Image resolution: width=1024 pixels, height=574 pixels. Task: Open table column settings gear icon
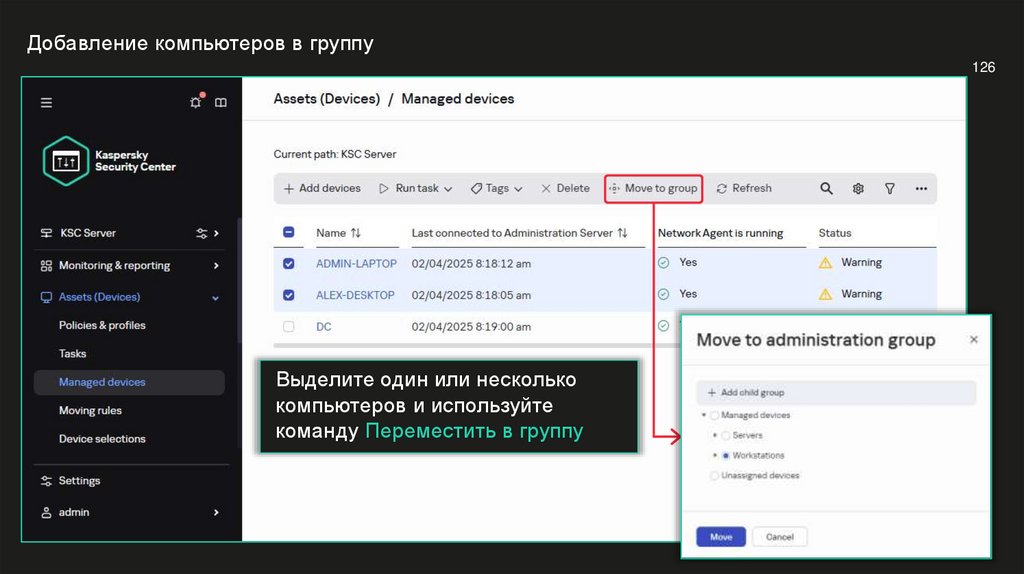coord(858,188)
